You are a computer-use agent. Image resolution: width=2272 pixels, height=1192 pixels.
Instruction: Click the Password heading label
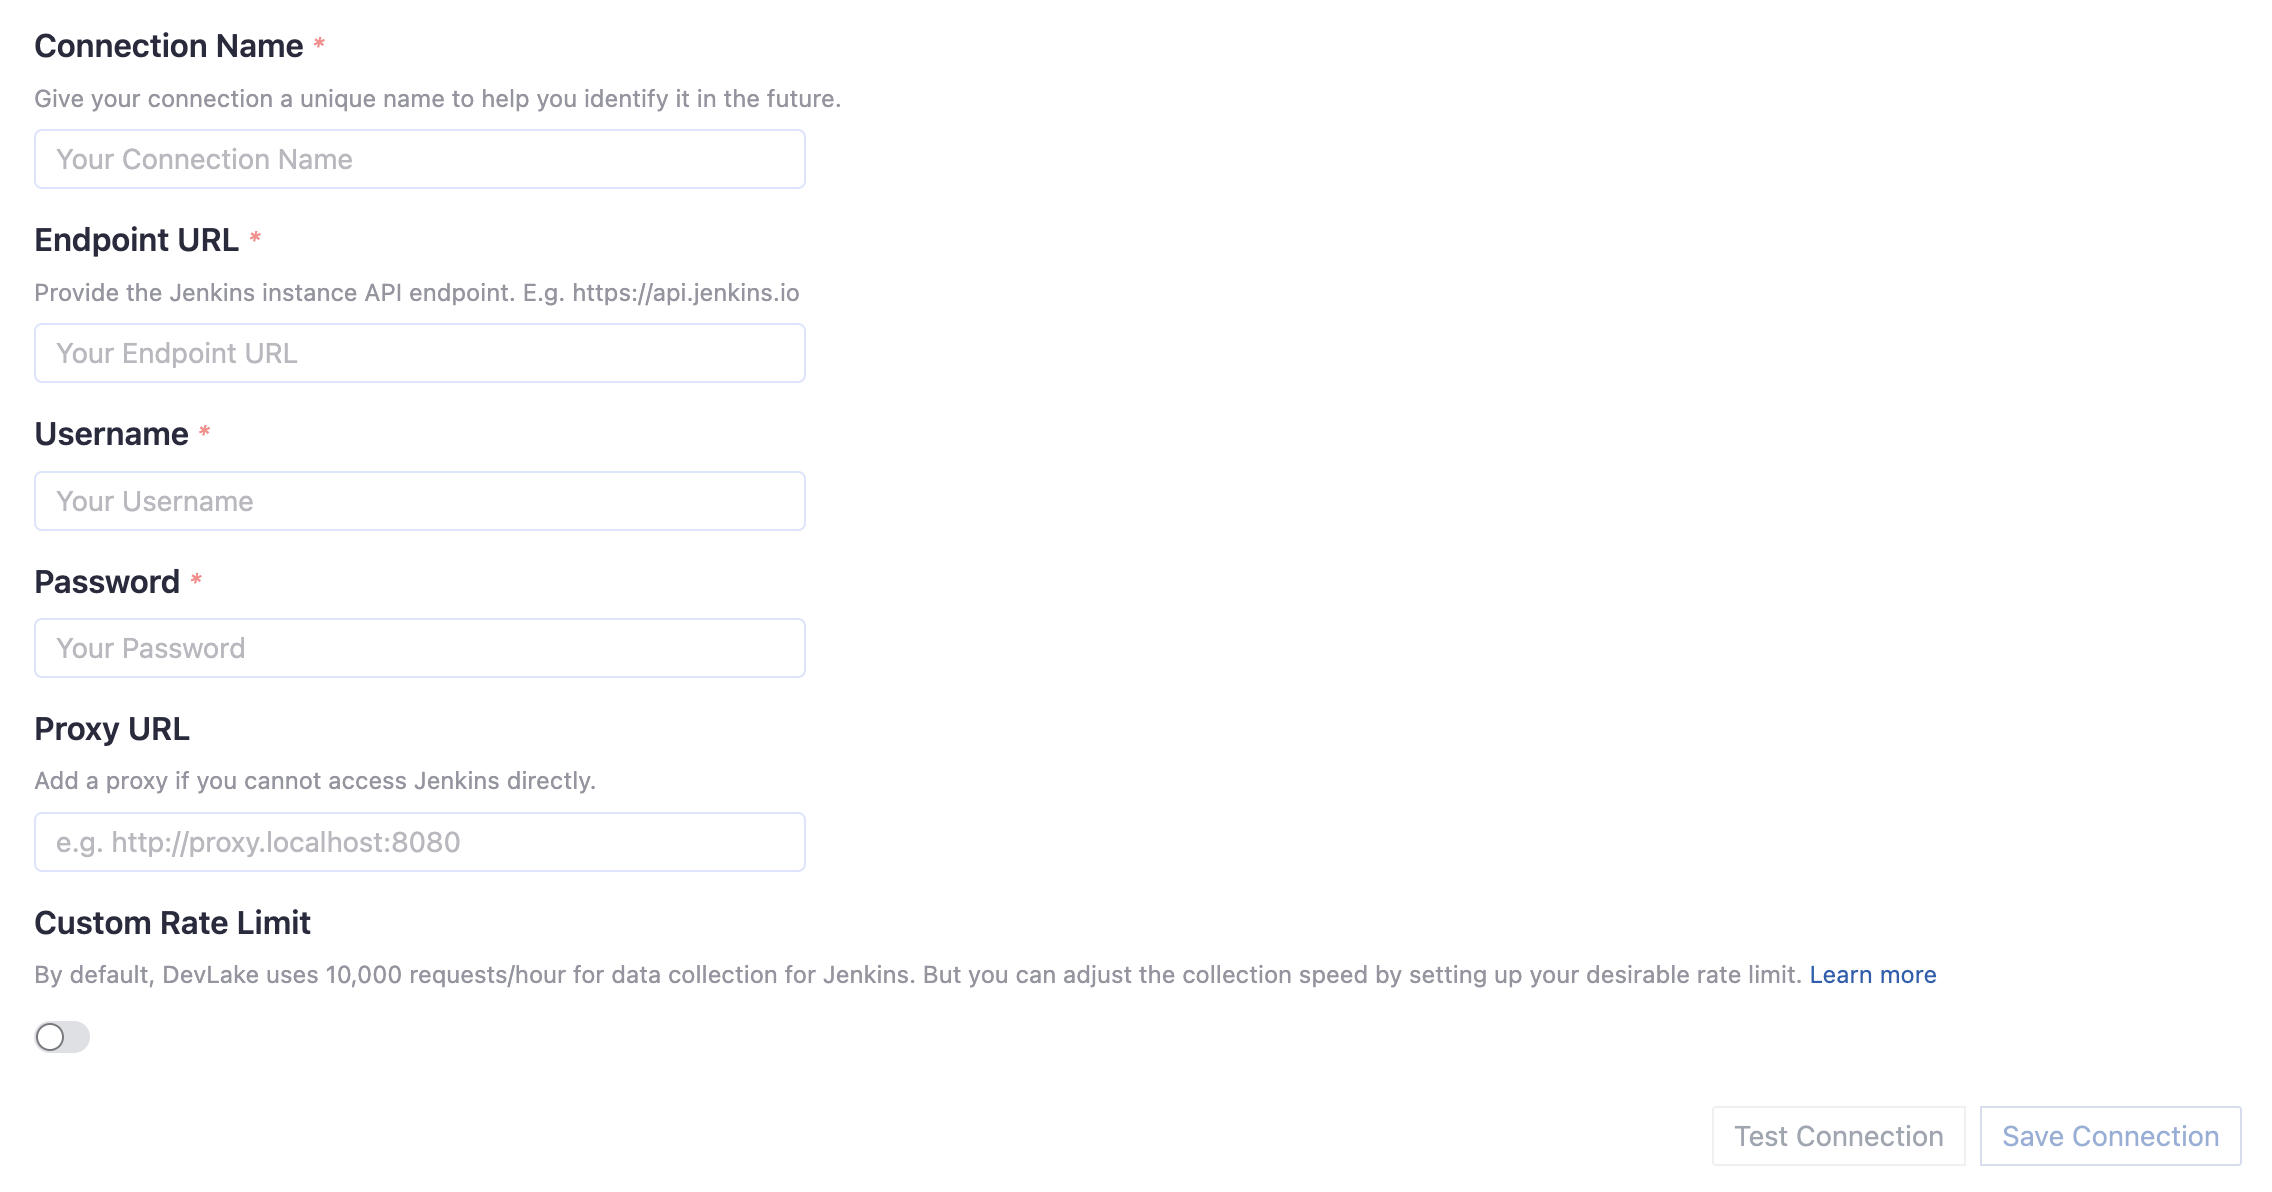[107, 582]
